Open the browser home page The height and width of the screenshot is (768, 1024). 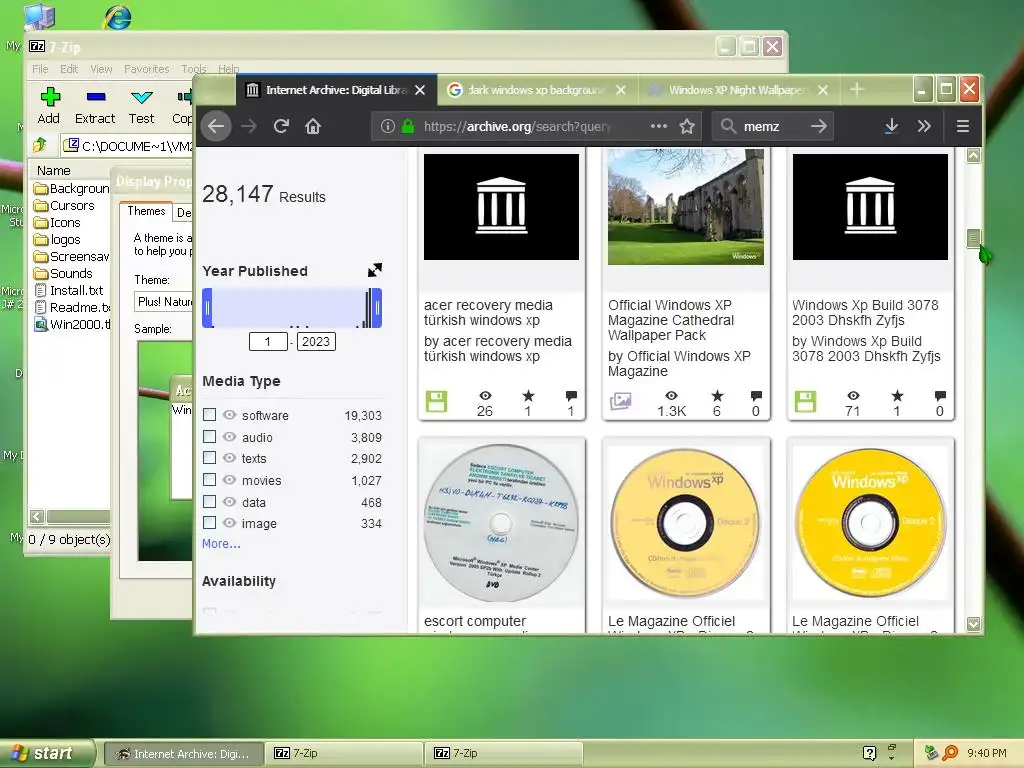point(313,126)
